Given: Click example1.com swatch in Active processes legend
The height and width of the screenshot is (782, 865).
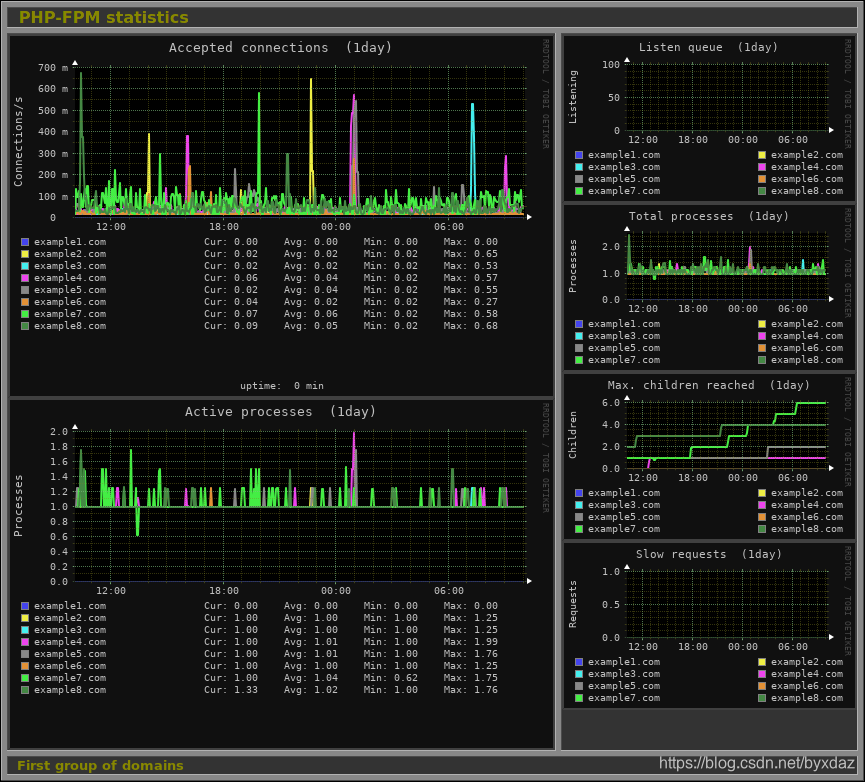Looking at the screenshot, I should click(x=25, y=606).
